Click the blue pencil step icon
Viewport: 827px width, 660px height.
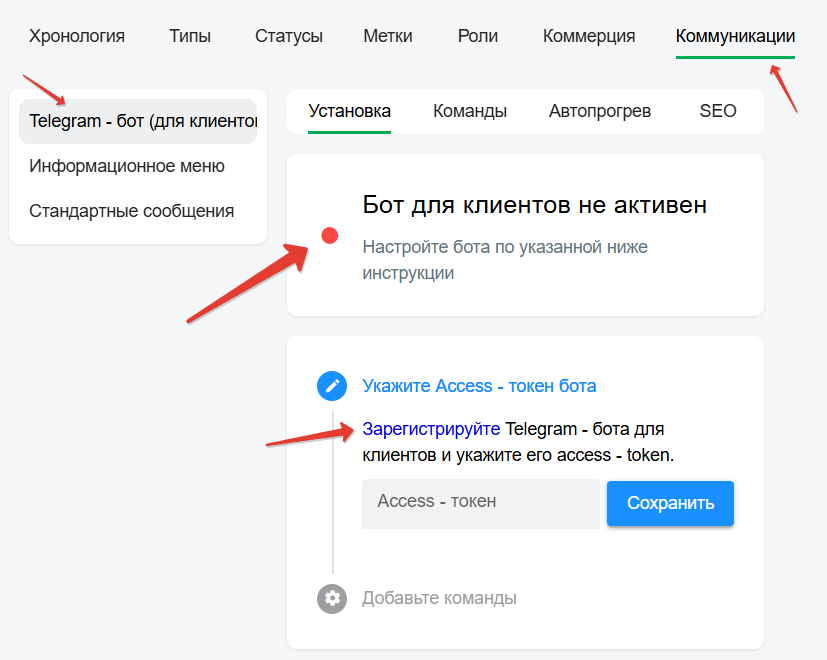click(332, 386)
